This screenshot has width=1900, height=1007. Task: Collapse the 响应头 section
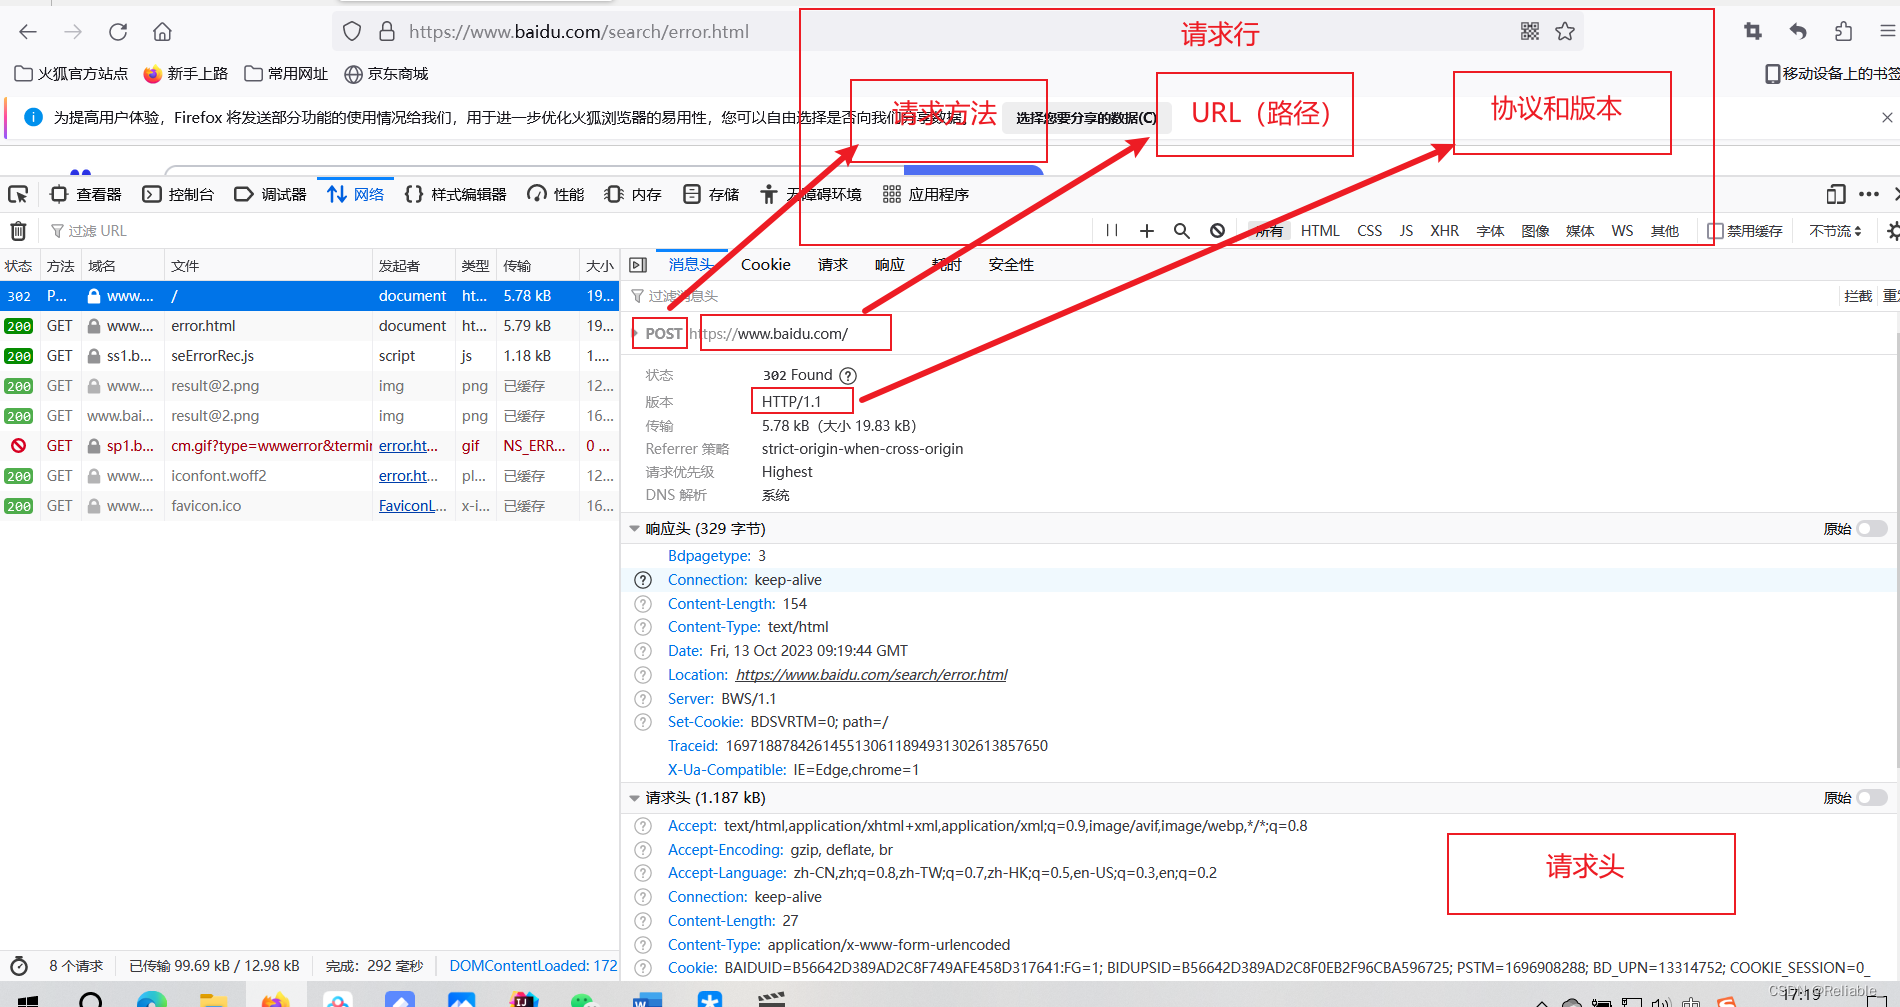[x=634, y=529]
